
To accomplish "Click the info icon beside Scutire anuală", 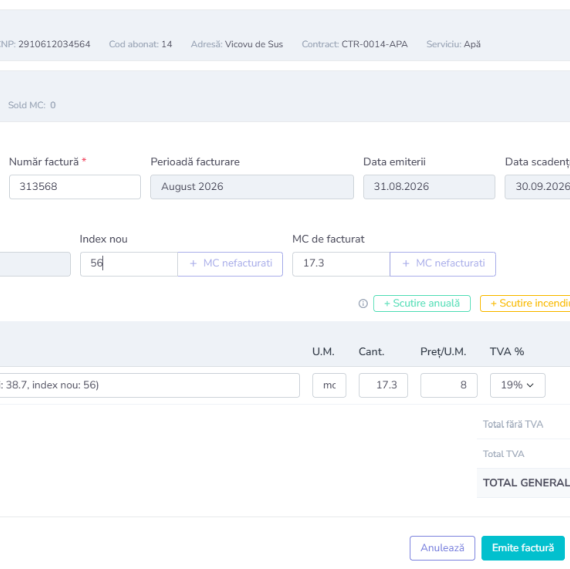I will click(x=363, y=304).
